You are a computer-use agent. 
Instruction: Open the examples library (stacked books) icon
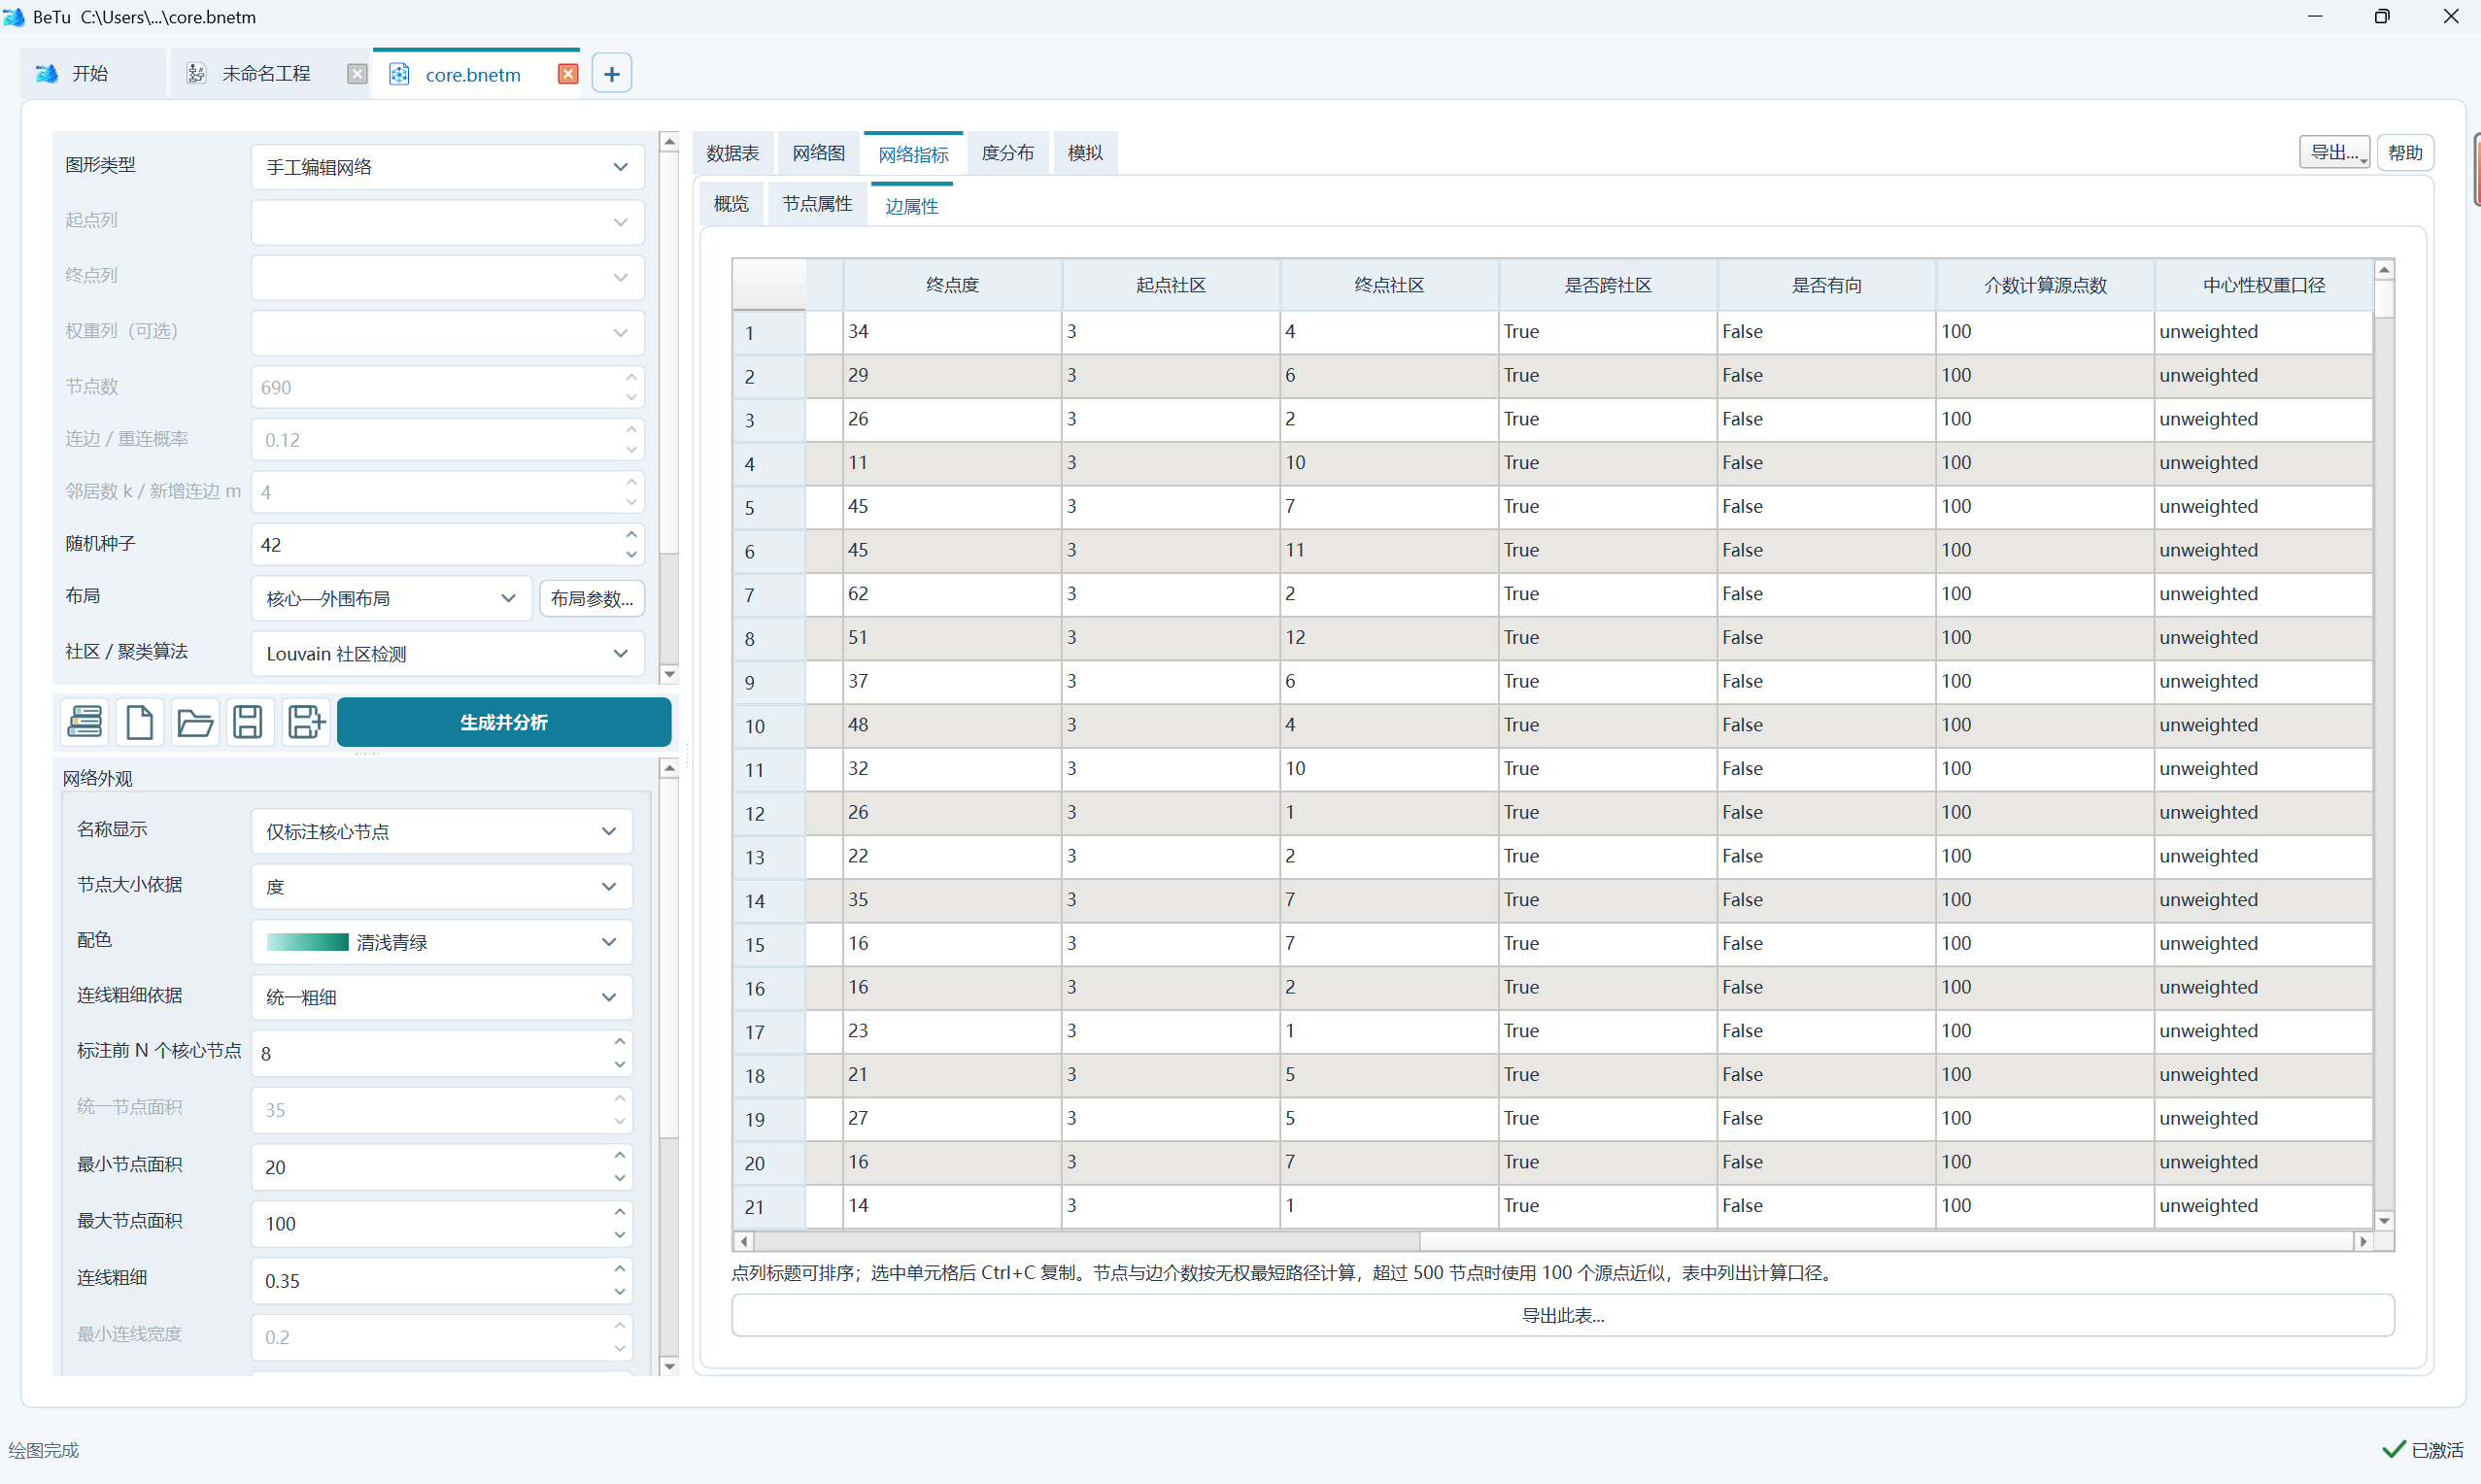pos(85,721)
